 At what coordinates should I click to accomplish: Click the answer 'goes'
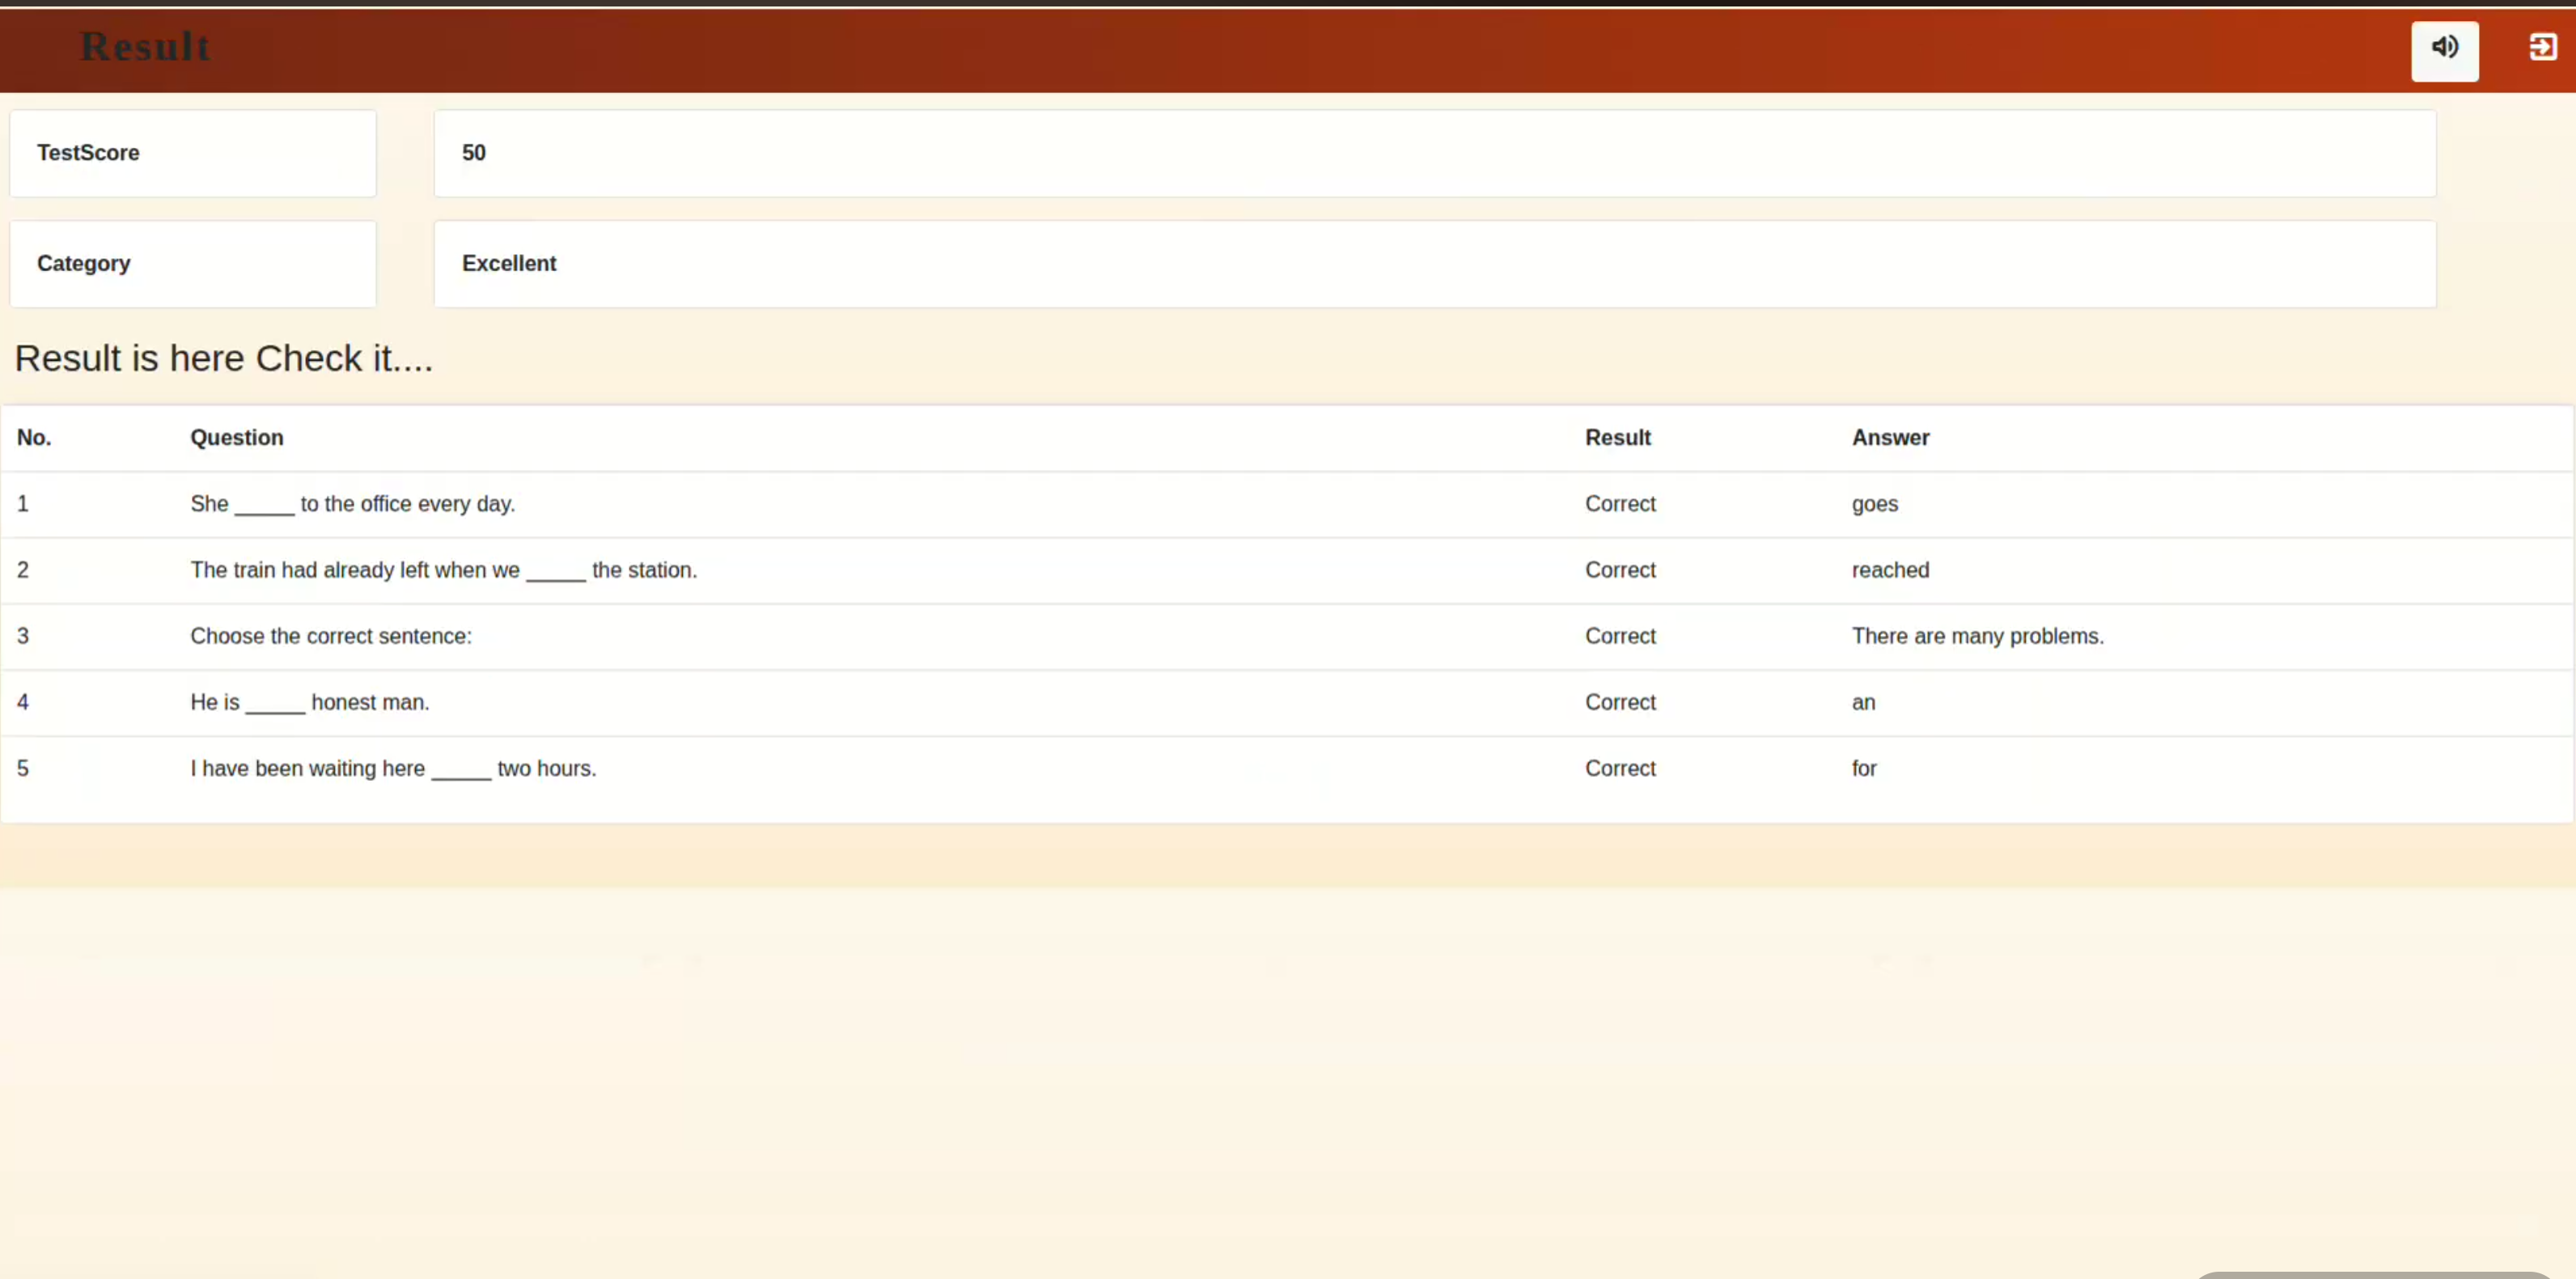(1874, 504)
